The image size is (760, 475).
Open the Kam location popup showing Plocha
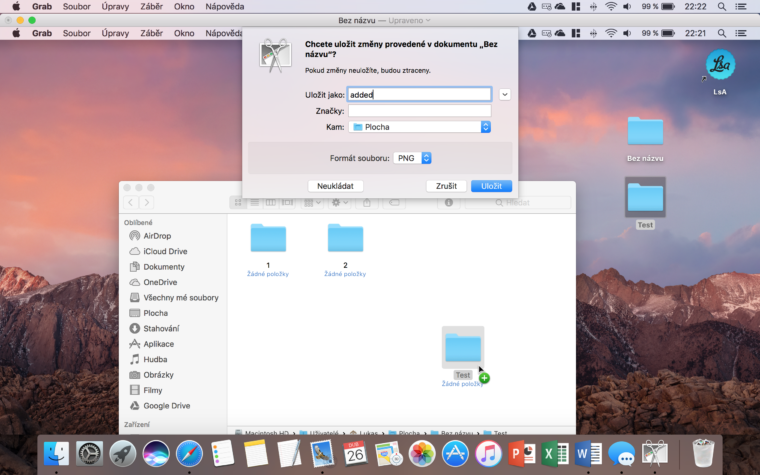[420, 127]
